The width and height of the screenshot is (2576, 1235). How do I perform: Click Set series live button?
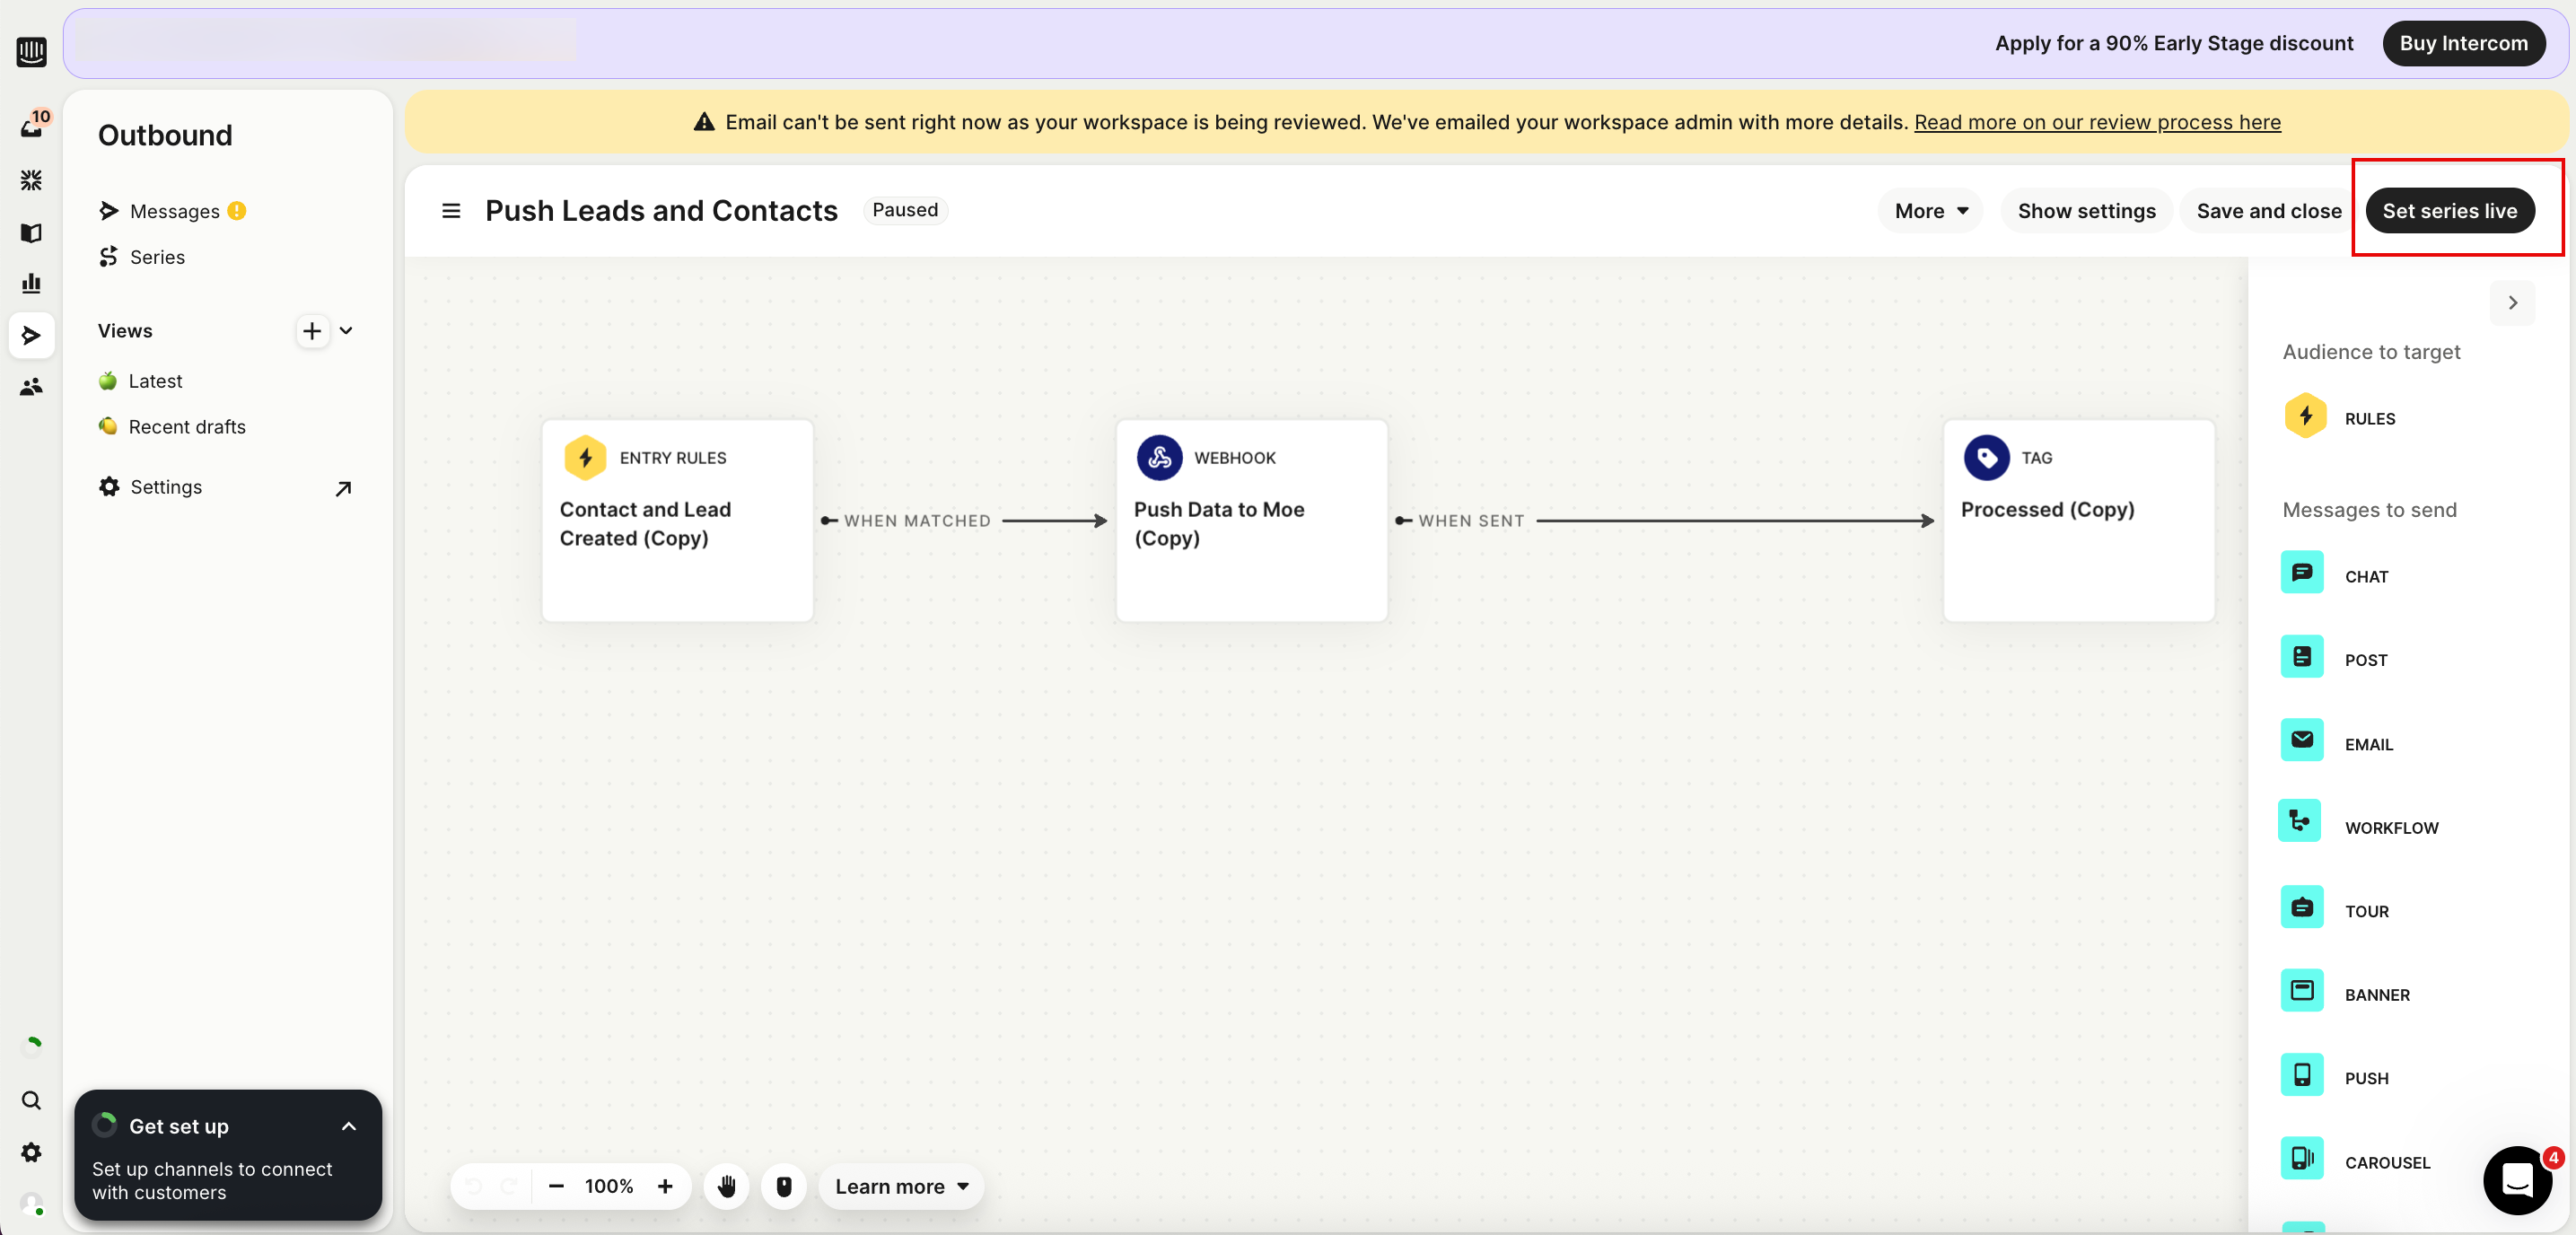tap(2449, 211)
